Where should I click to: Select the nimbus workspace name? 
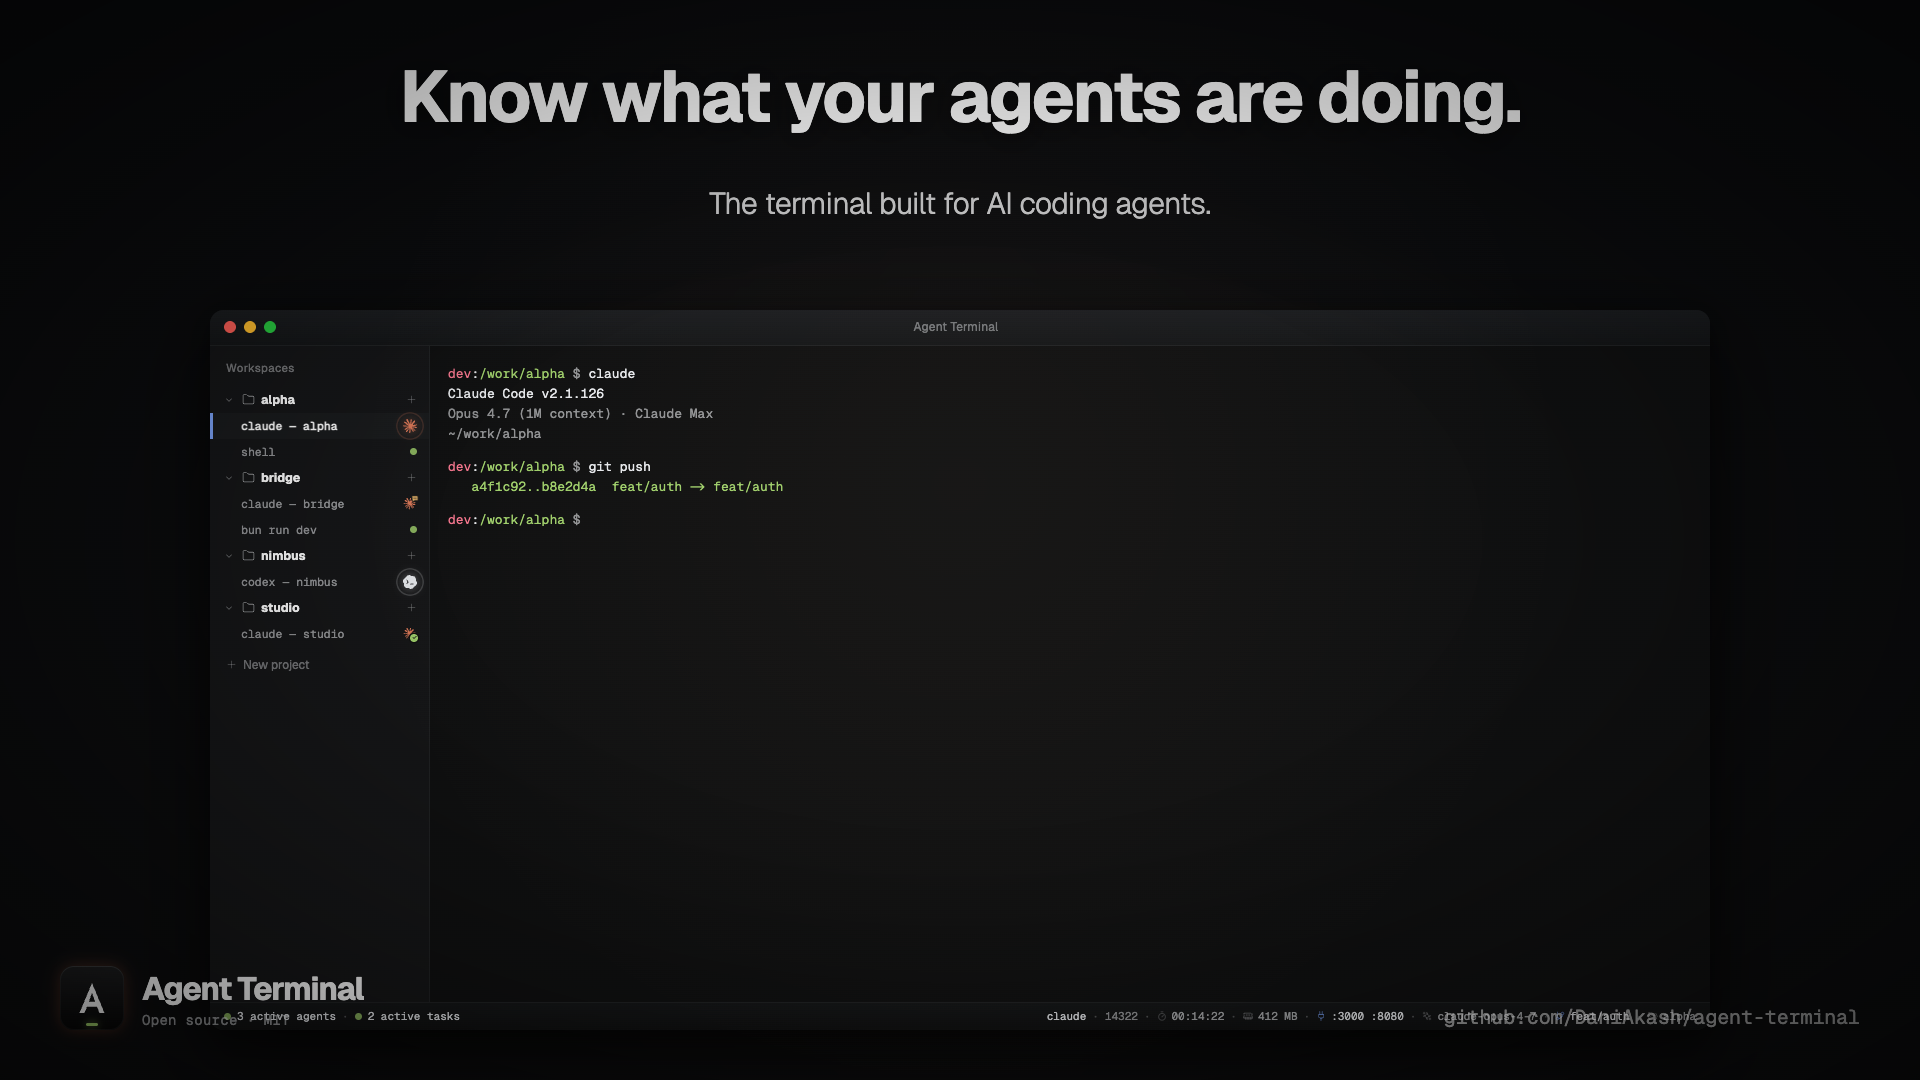point(283,555)
